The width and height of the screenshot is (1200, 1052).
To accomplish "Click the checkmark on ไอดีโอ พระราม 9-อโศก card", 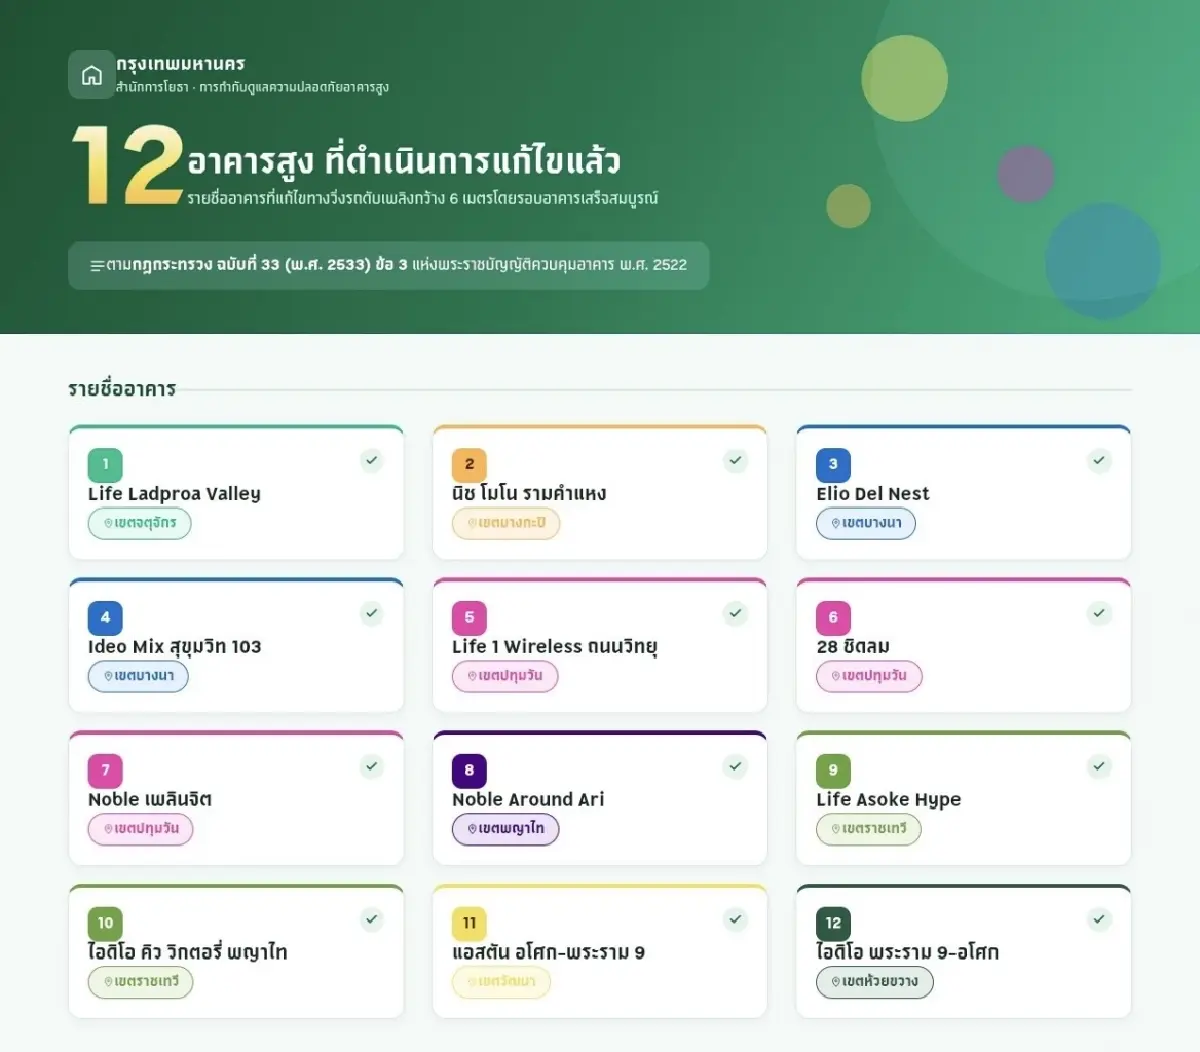I will point(1099,919).
